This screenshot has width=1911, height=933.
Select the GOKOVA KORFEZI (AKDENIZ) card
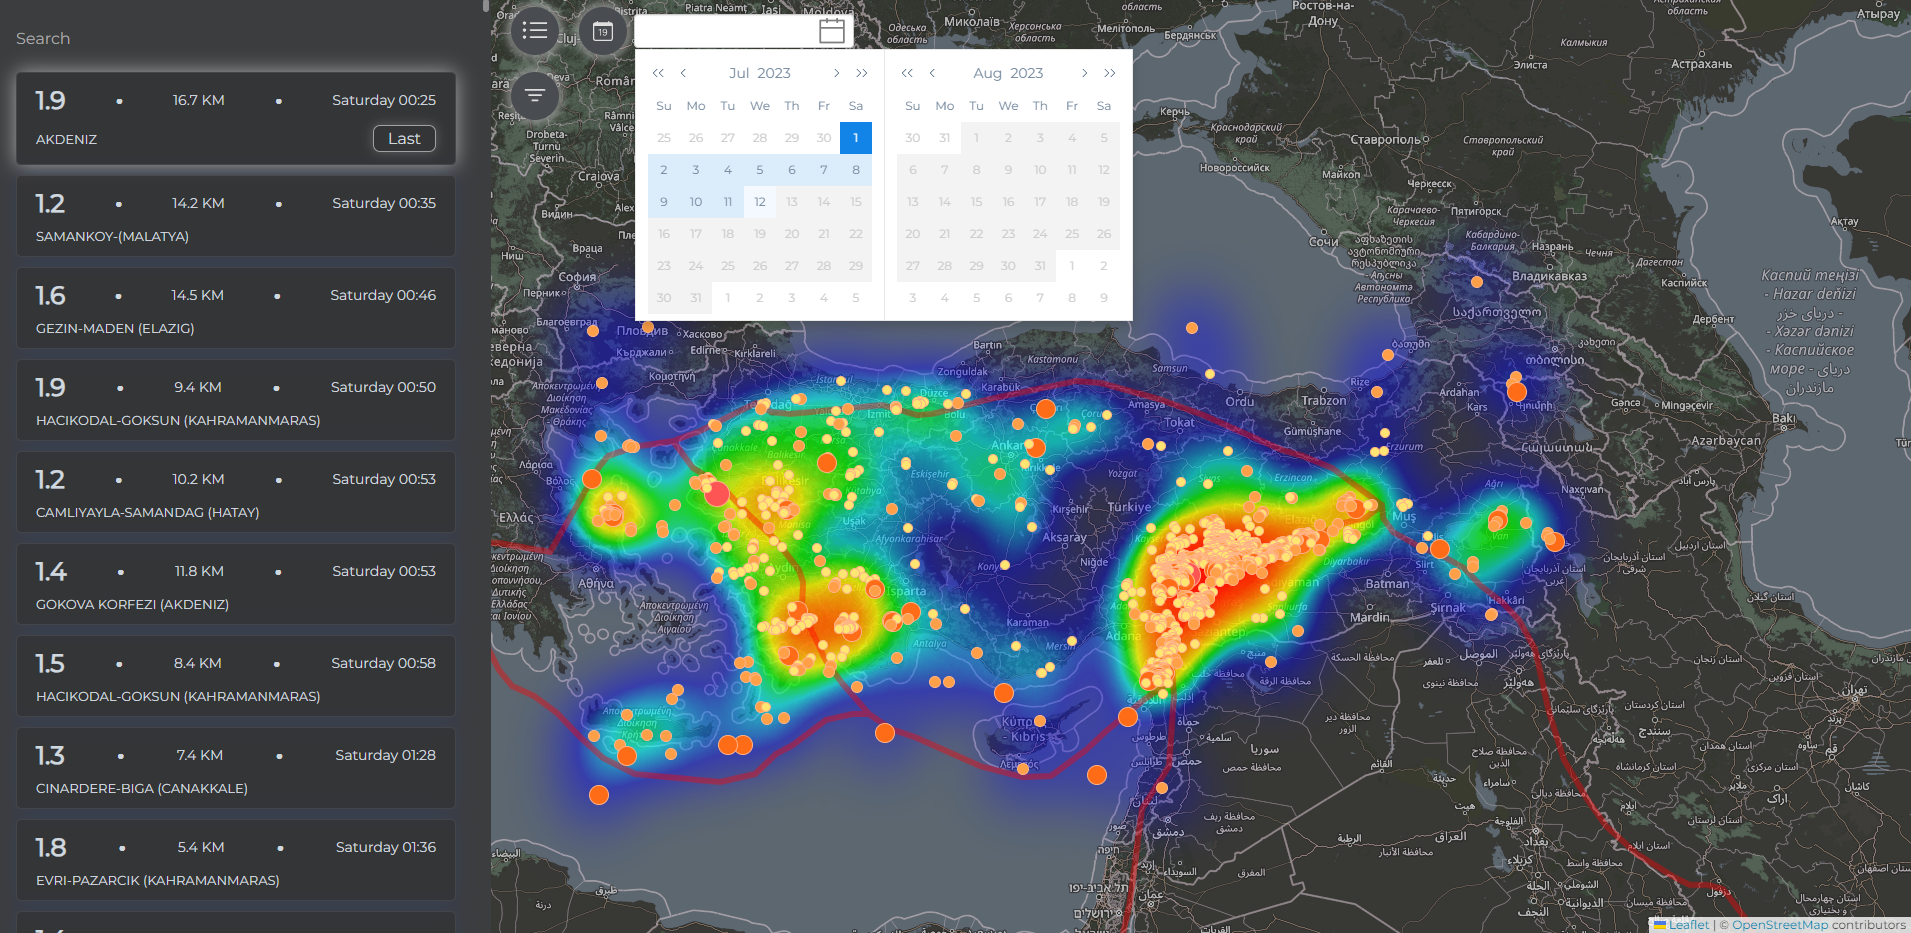[236, 584]
